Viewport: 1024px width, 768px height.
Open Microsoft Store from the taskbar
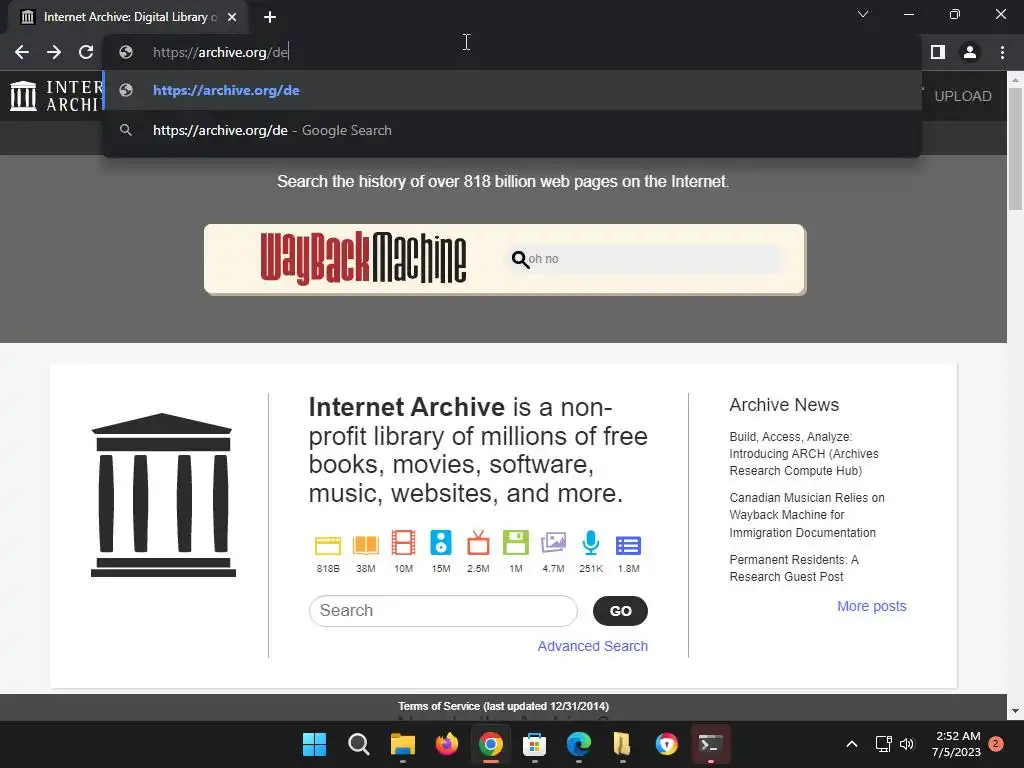pos(534,744)
